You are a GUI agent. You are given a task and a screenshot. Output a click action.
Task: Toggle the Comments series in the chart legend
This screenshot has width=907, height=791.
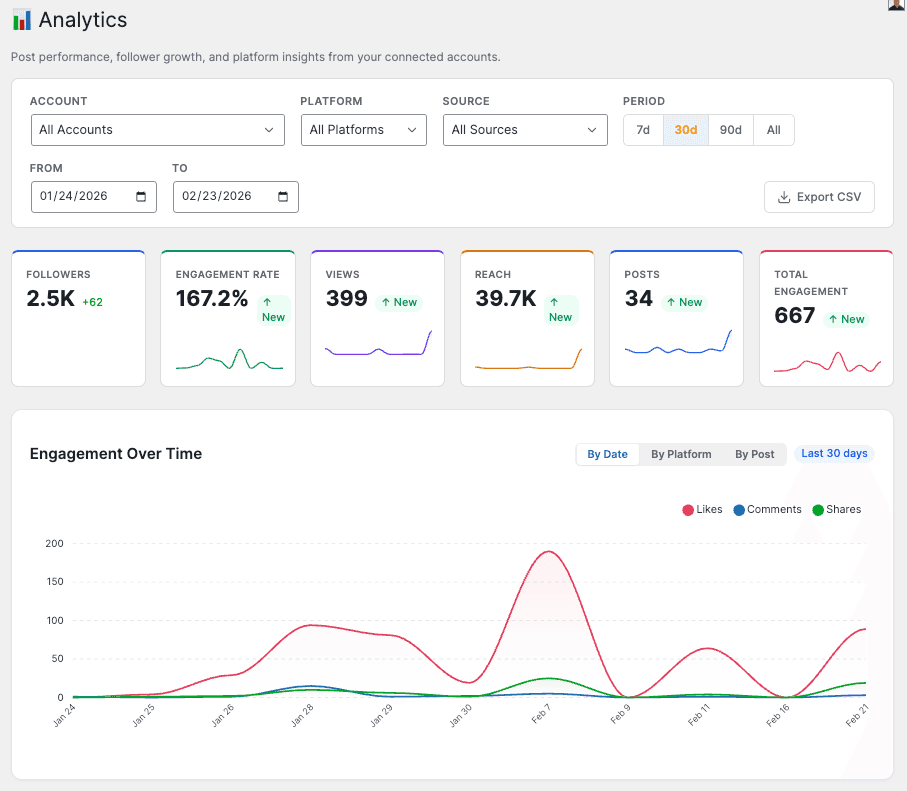tap(768, 509)
